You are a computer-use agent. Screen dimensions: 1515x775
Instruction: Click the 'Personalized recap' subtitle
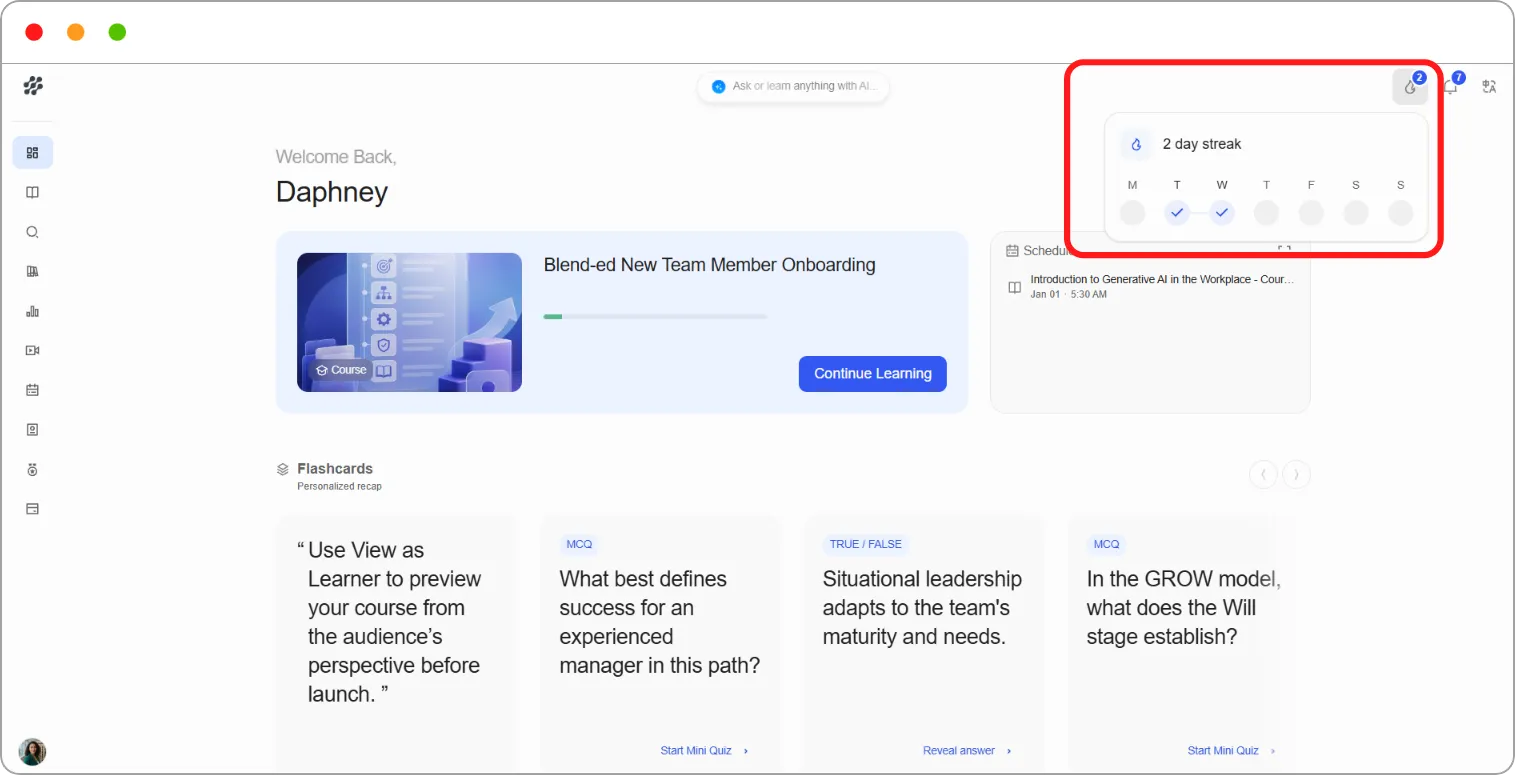(339, 486)
